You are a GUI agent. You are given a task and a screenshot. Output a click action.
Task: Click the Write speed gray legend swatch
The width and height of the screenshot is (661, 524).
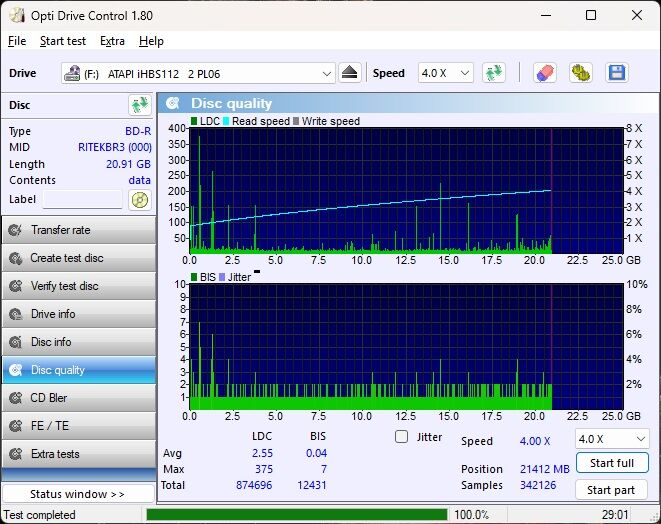coord(296,121)
